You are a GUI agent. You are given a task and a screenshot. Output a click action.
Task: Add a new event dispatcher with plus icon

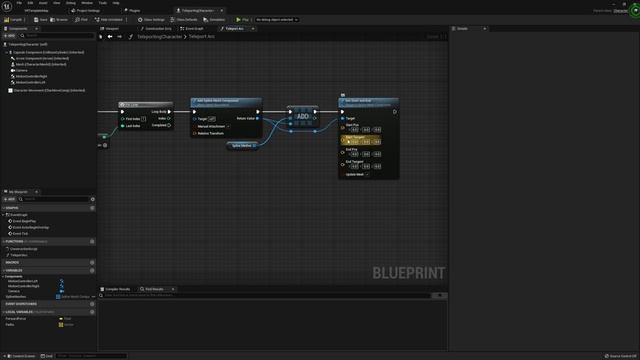pos(92,304)
